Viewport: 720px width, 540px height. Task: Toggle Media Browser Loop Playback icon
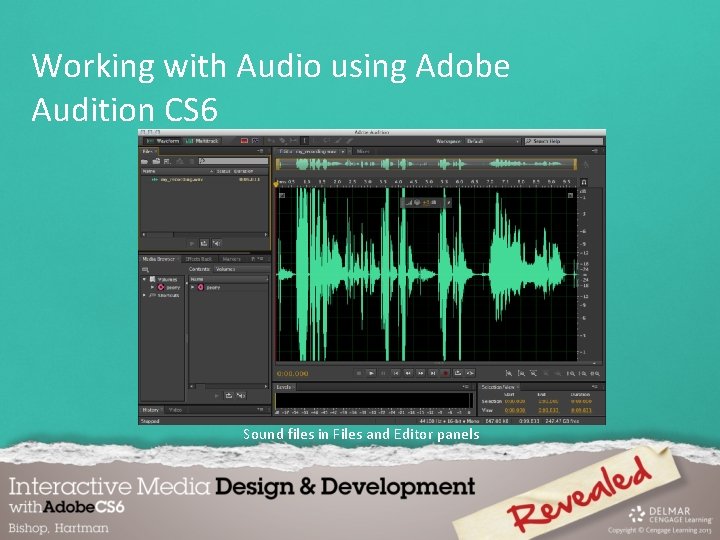pos(229,395)
